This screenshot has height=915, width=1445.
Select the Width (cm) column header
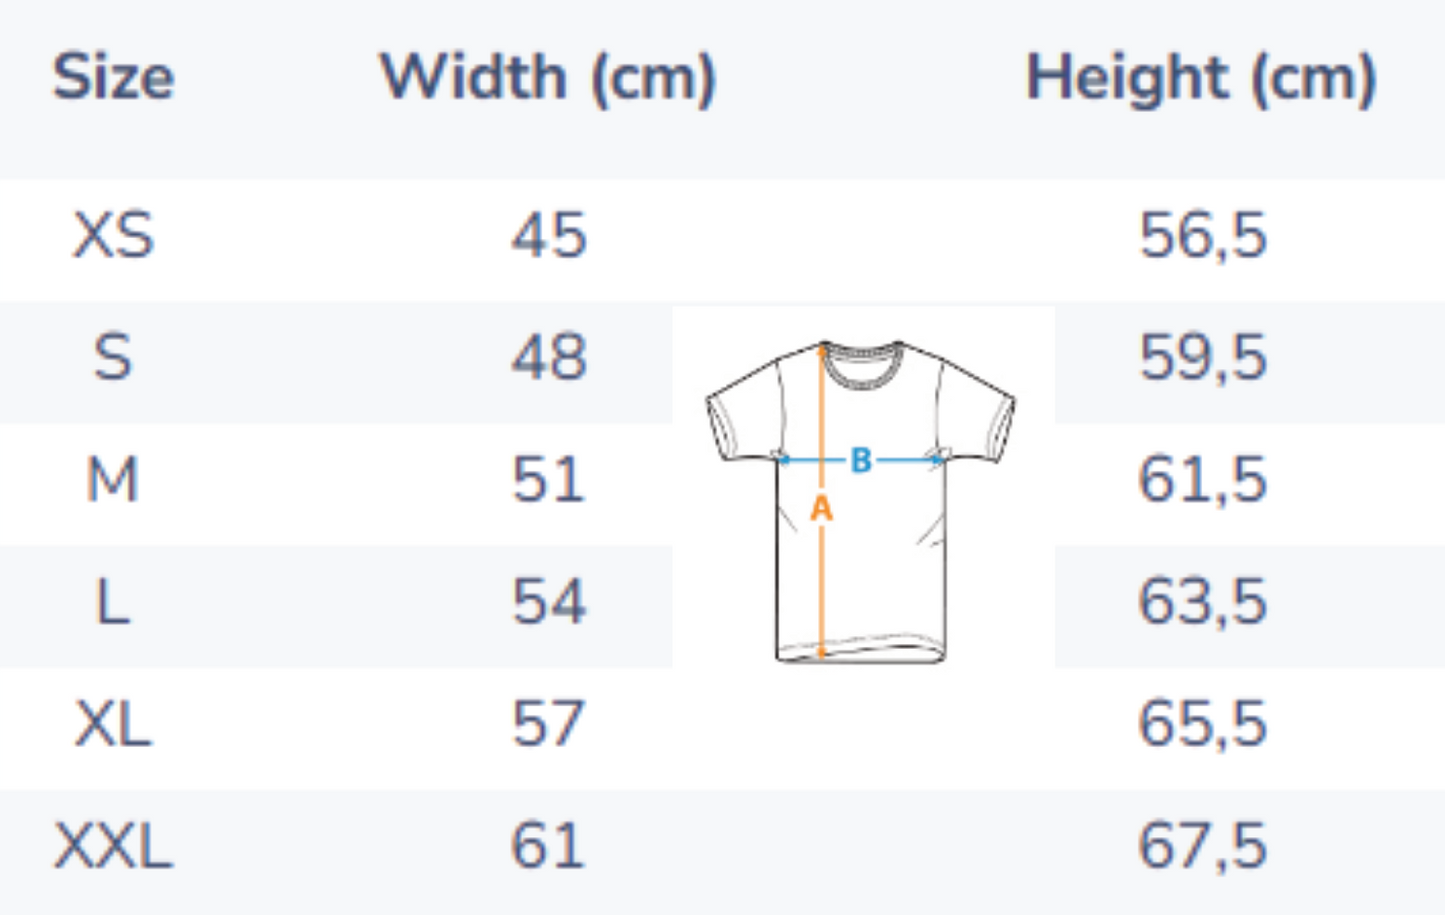pos(548,77)
